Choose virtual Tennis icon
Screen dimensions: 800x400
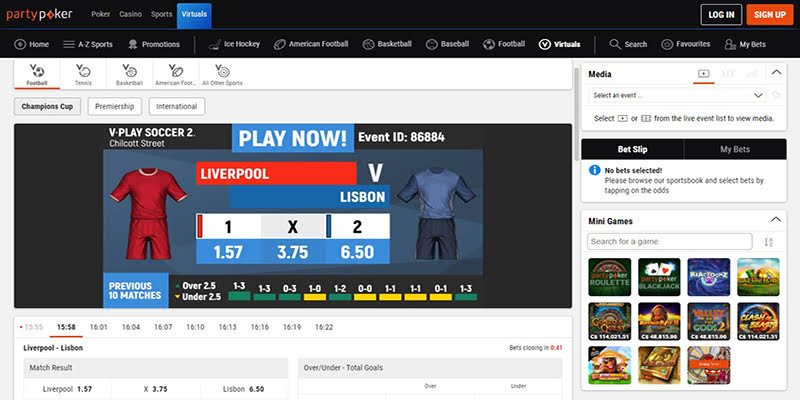tap(83, 71)
